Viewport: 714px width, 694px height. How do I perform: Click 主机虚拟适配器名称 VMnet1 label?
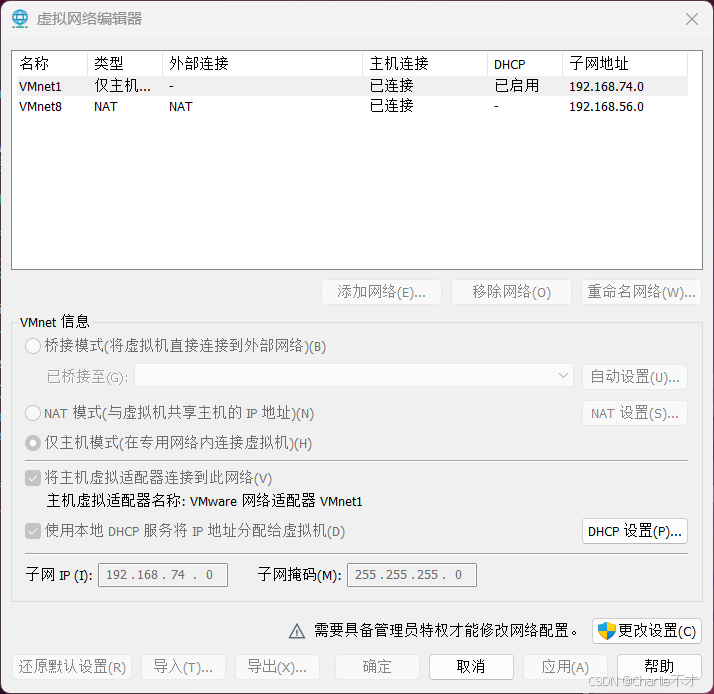pos(204,501)
